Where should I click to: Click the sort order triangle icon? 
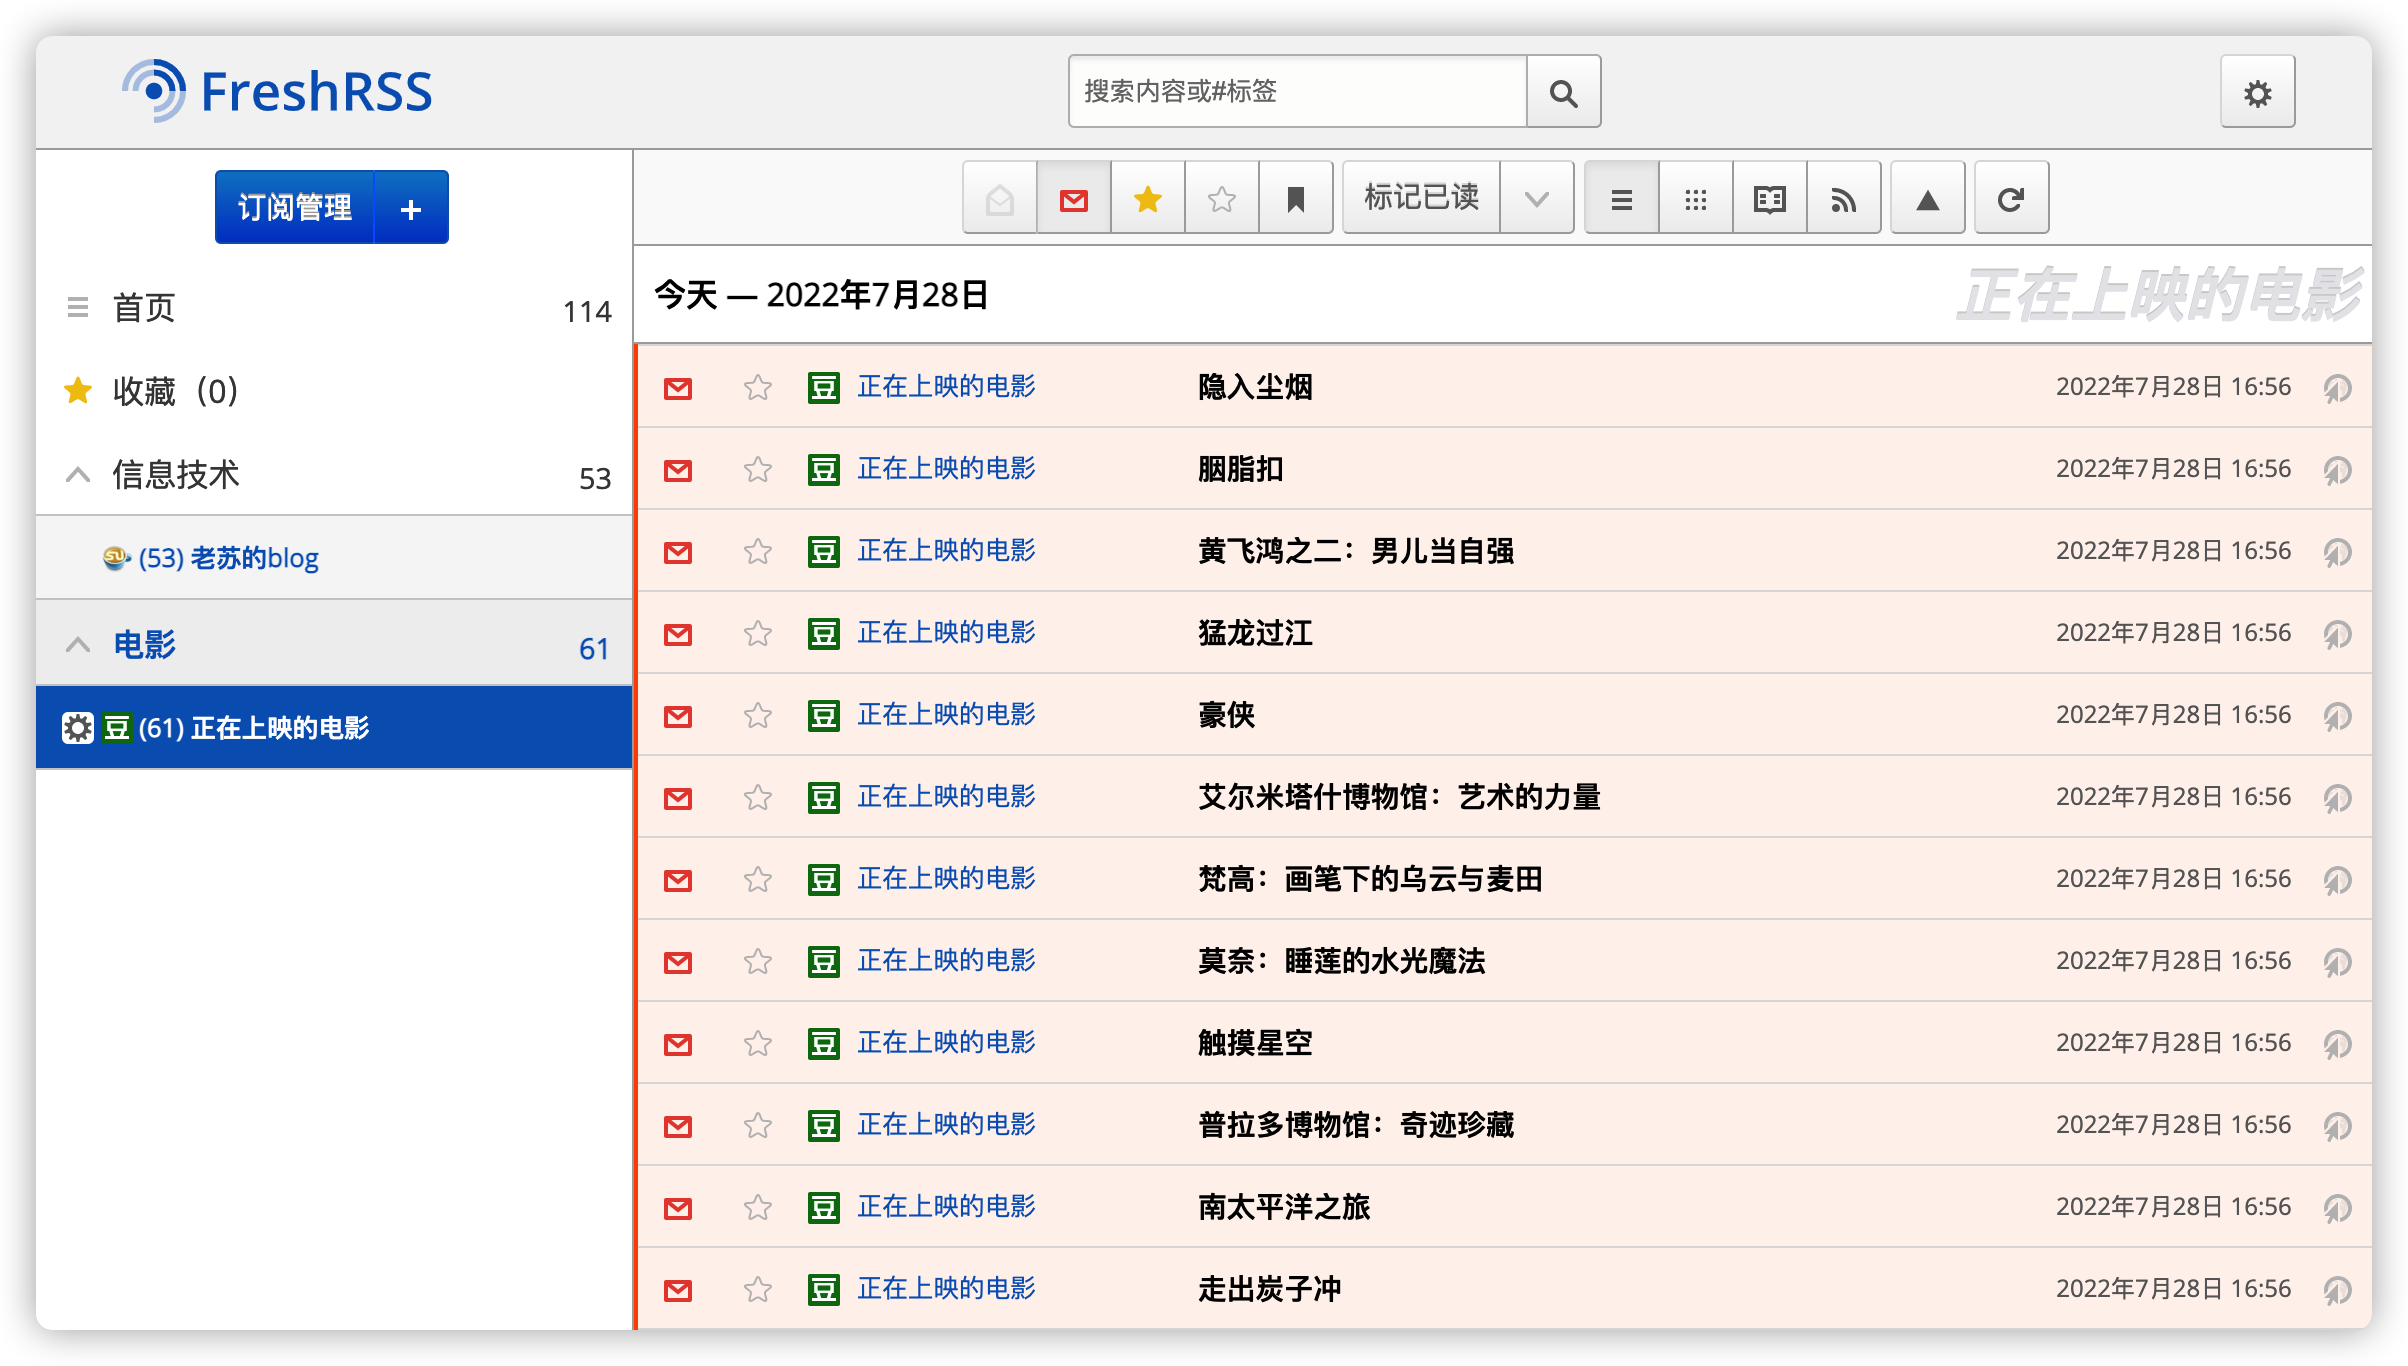[1927, 199]
